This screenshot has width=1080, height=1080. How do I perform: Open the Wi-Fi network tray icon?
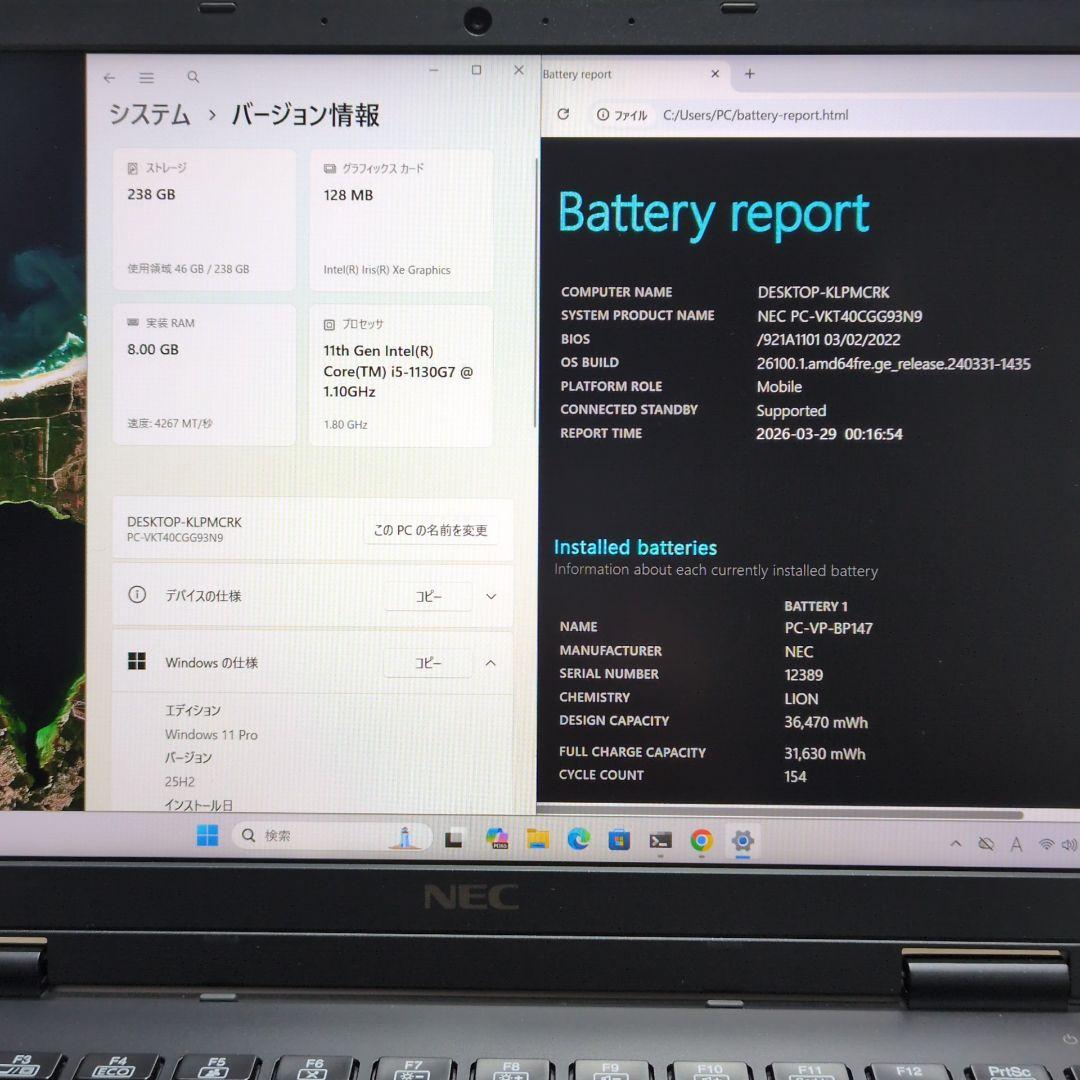[x=1046, y=844]
